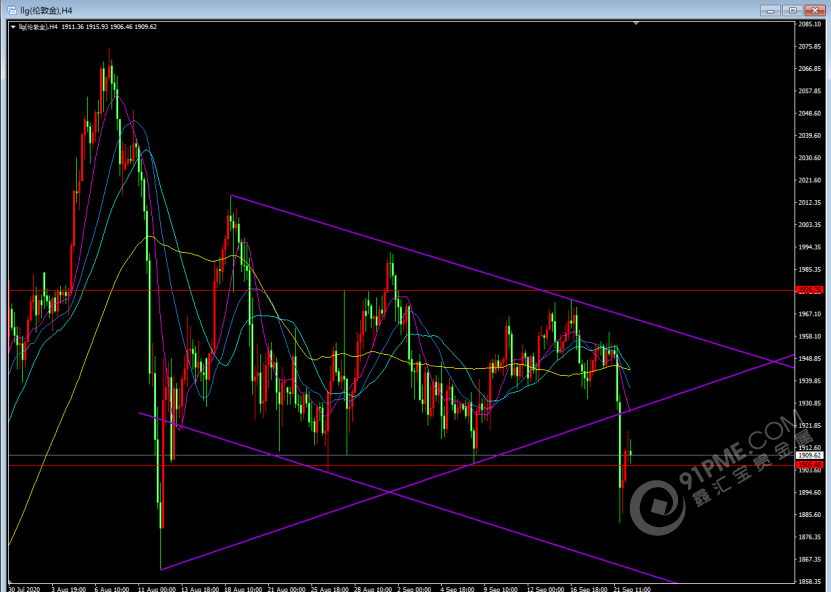Click the OHLC values text in chart header
Screen dimensions: 831x592
point(108,27)
